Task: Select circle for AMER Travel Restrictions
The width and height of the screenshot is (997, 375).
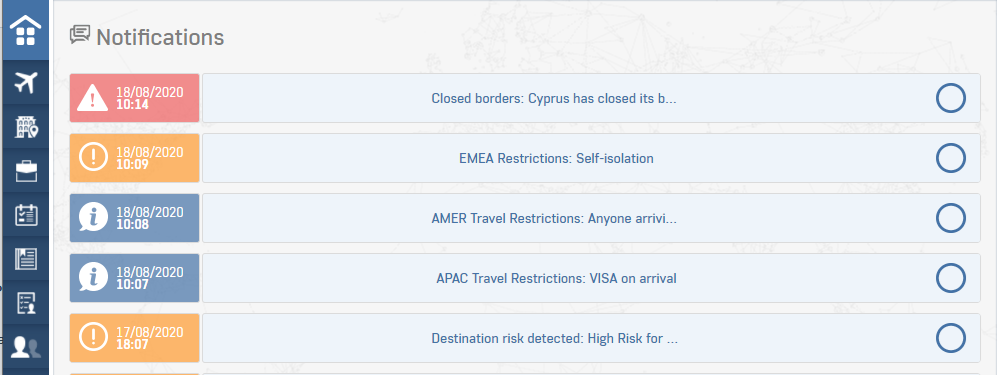Action: click(x=951, y=218)
